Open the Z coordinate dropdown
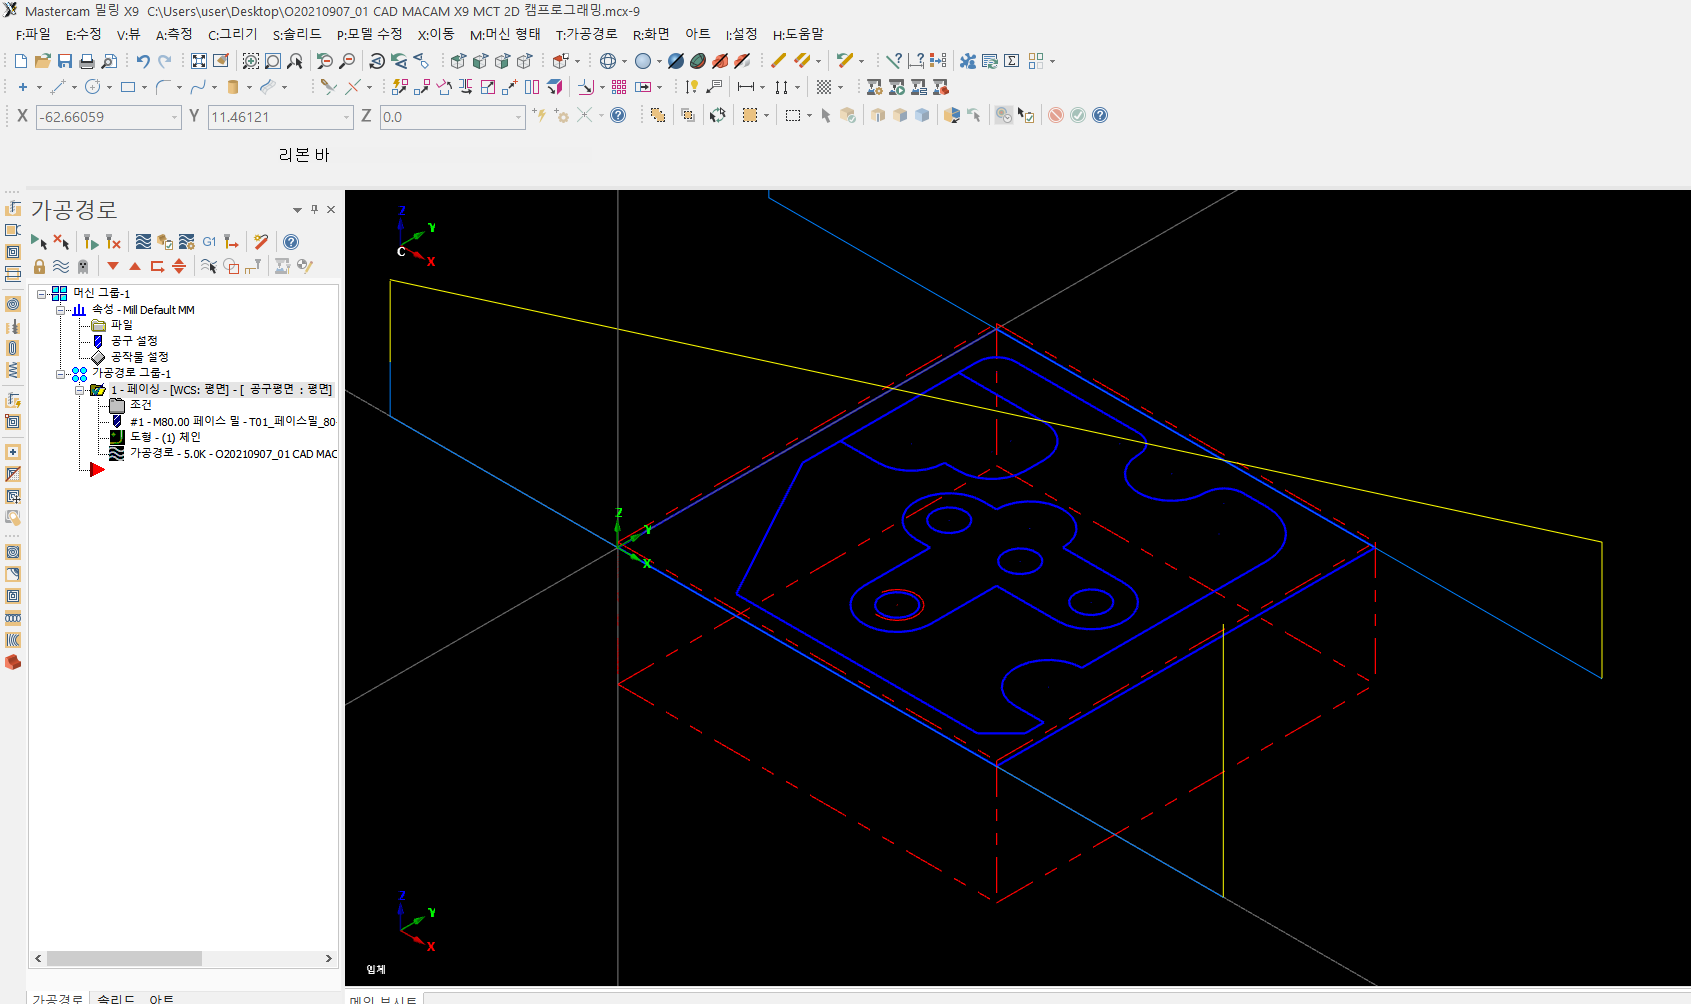Viewport: 1691px width, 1004px height. [x=518, y=117]
